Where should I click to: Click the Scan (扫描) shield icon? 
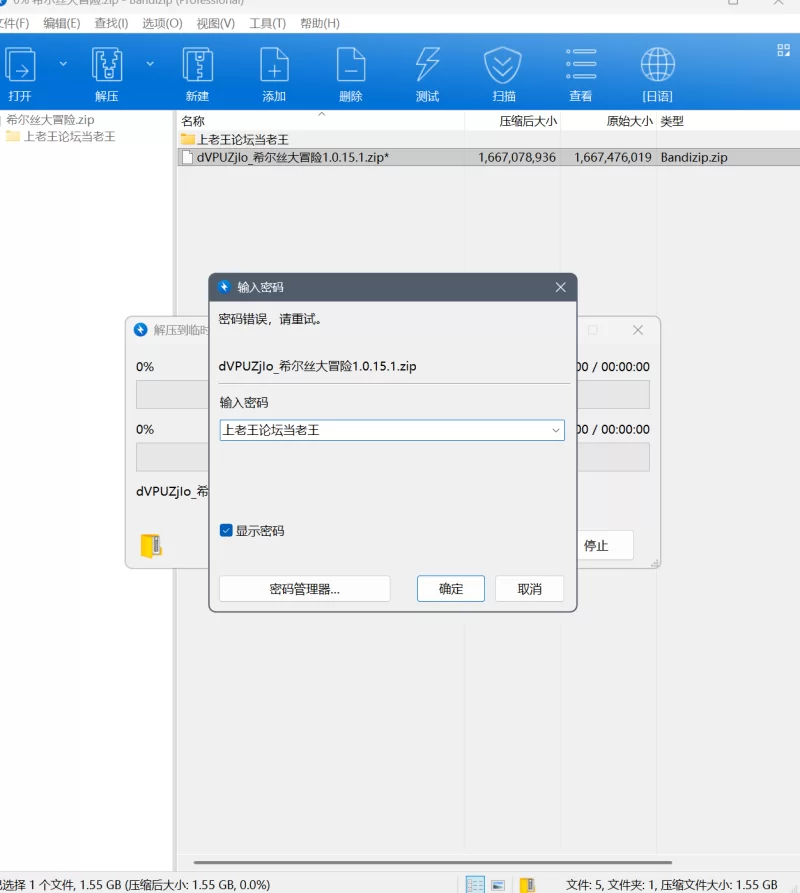[x=503, y=65]
